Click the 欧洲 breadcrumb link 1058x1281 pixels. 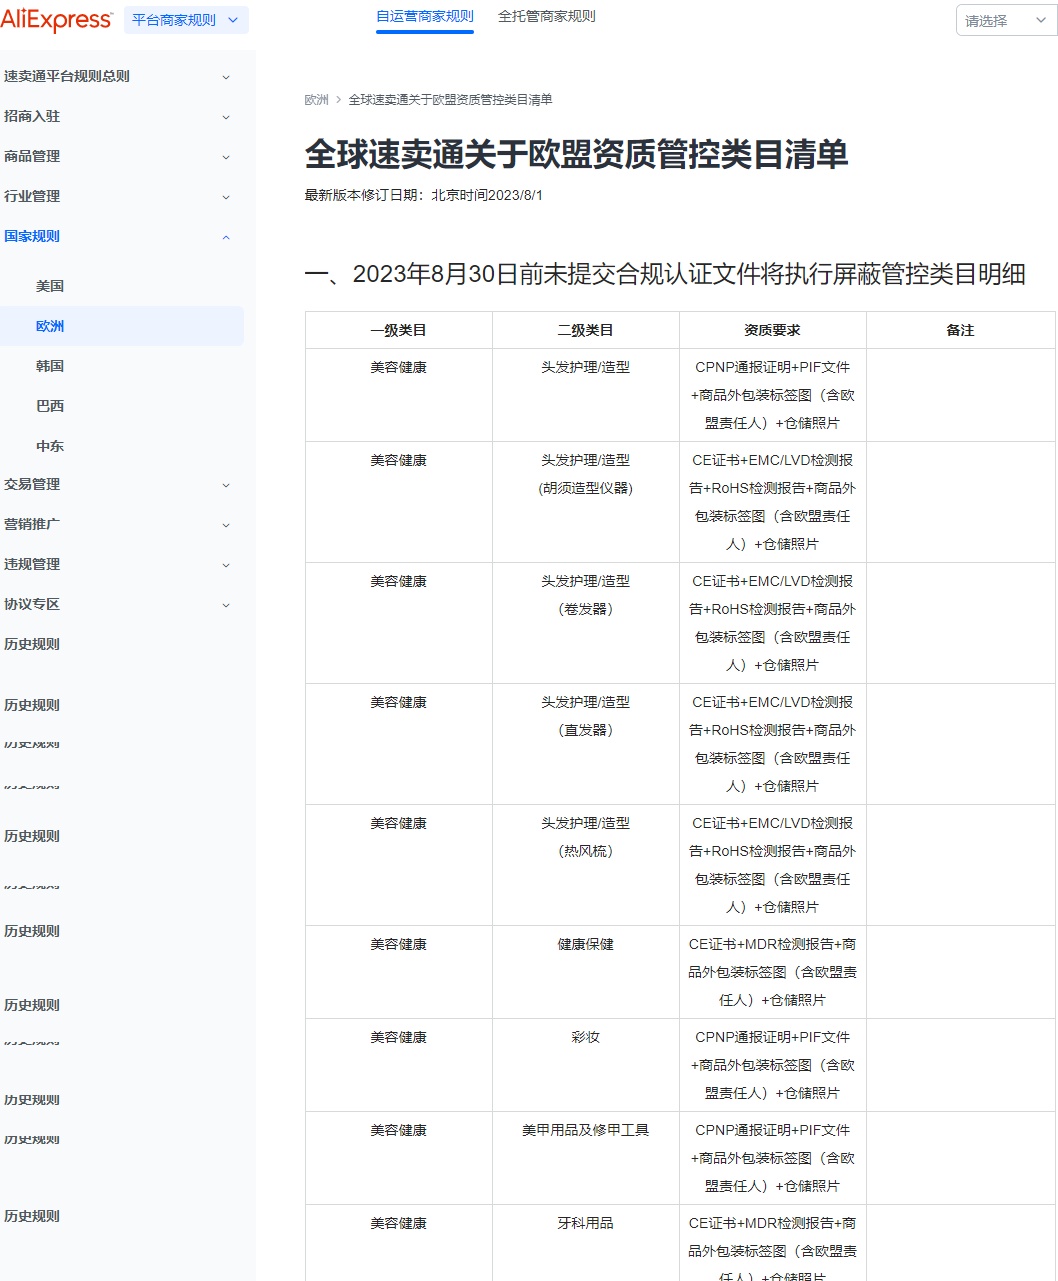pyautogui.click(x=316, y=100)
